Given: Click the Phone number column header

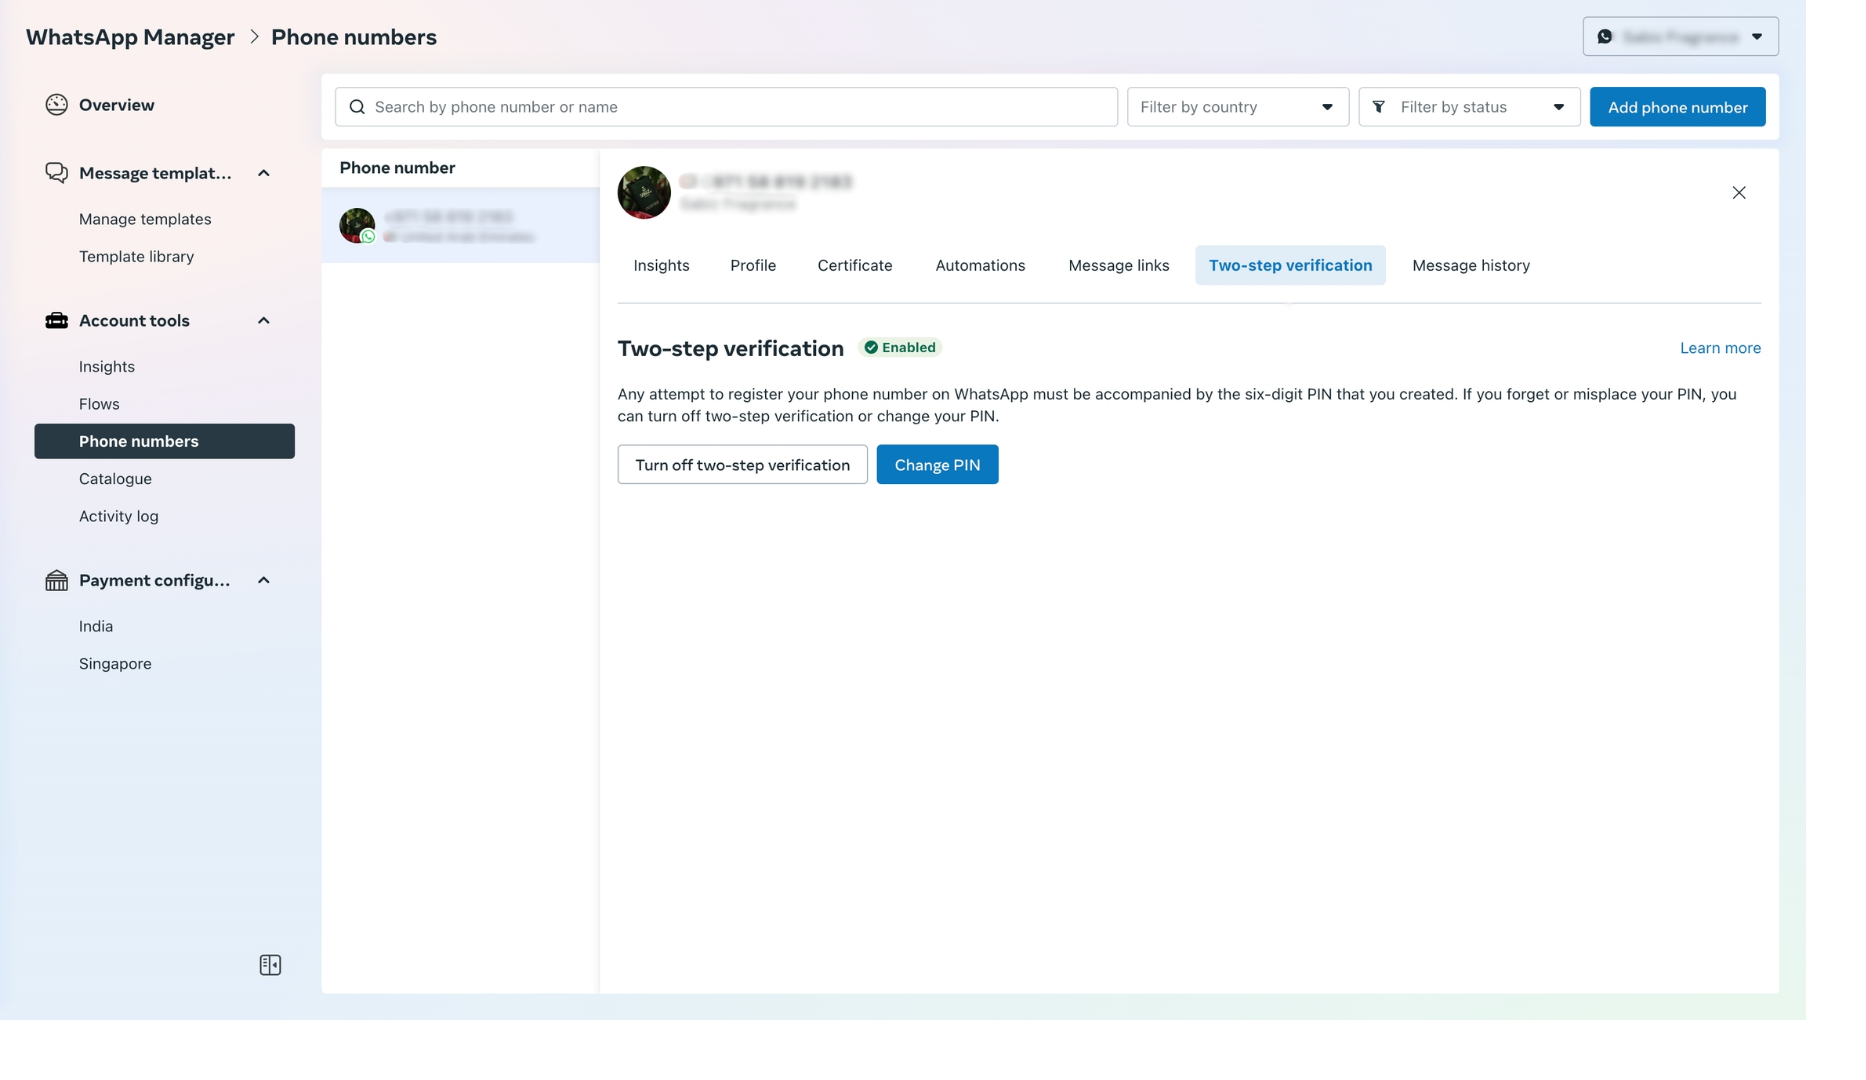Looking at the screenshot, I should (x=397, y=168).
